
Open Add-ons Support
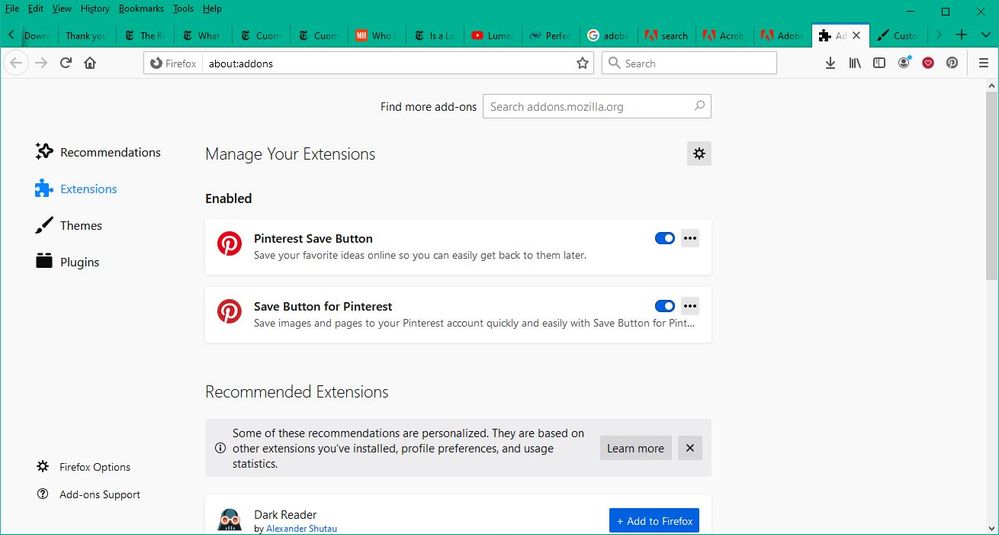88,494
